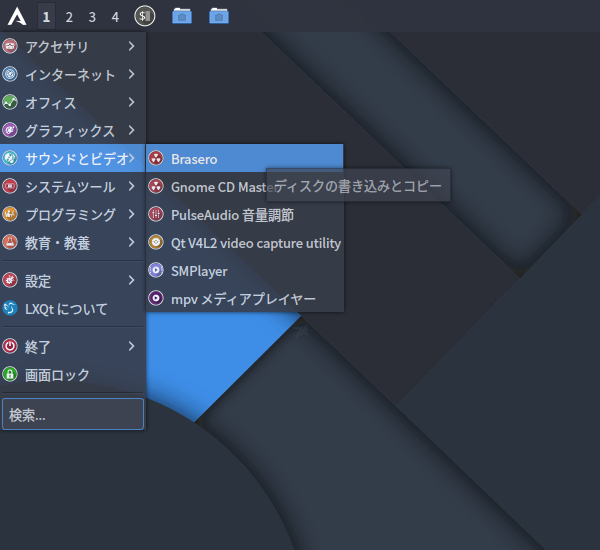The width and height of the screenshot is (600, 550).
Task: Focus the 検索... search field
Action: tap(73, 414)
